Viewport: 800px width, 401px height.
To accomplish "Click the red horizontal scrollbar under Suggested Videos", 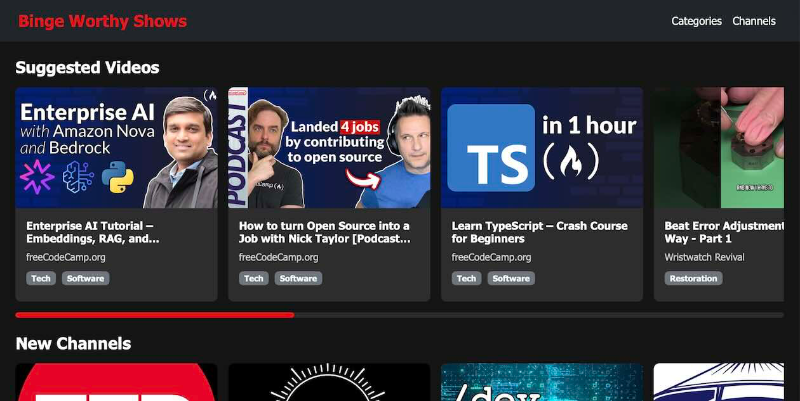I will [155, 315].
